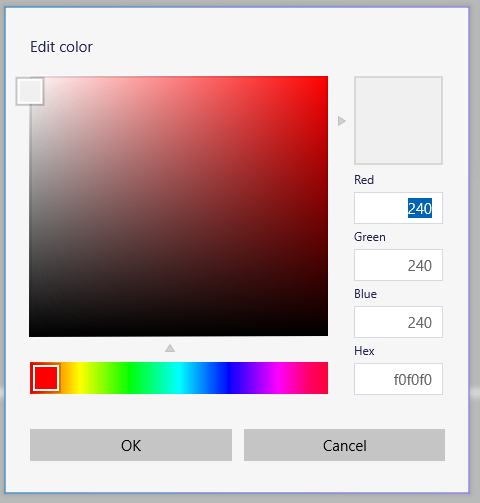Choose black at the color field's bottom edge
The height and width of the screenshot is (503, 480).
point(179,333)
